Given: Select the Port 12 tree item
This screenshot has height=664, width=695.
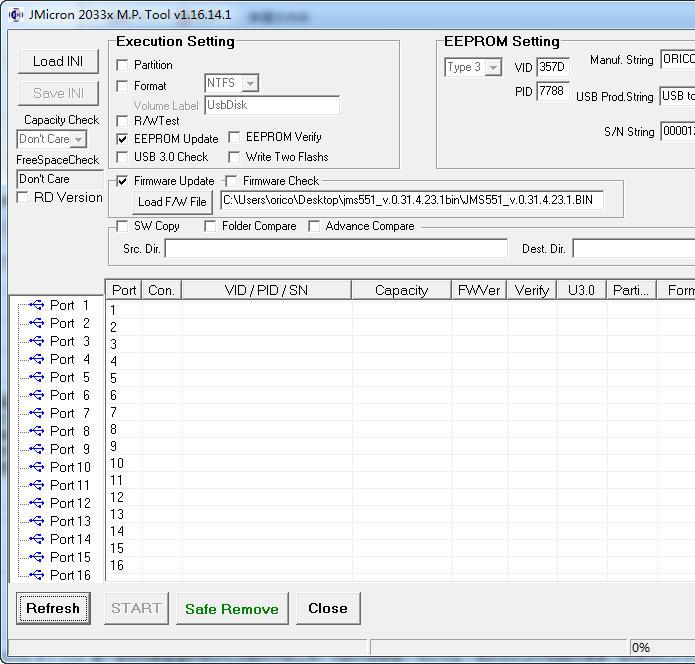Looking at the screenshot, I should 70,503.
